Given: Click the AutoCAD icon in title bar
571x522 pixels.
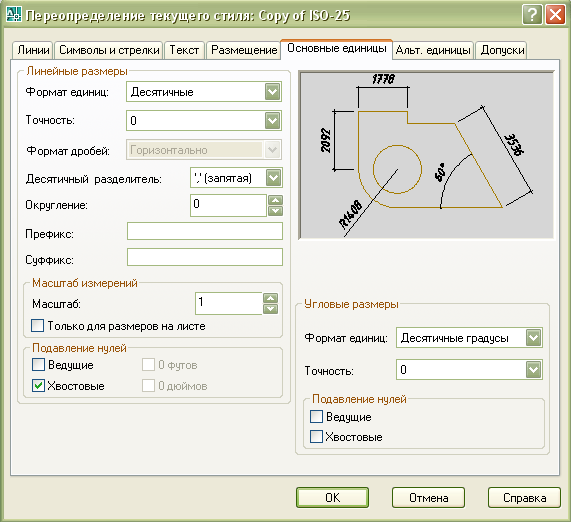Looking at the screenshot, I should pyautogui.click(x=13, y=14).
